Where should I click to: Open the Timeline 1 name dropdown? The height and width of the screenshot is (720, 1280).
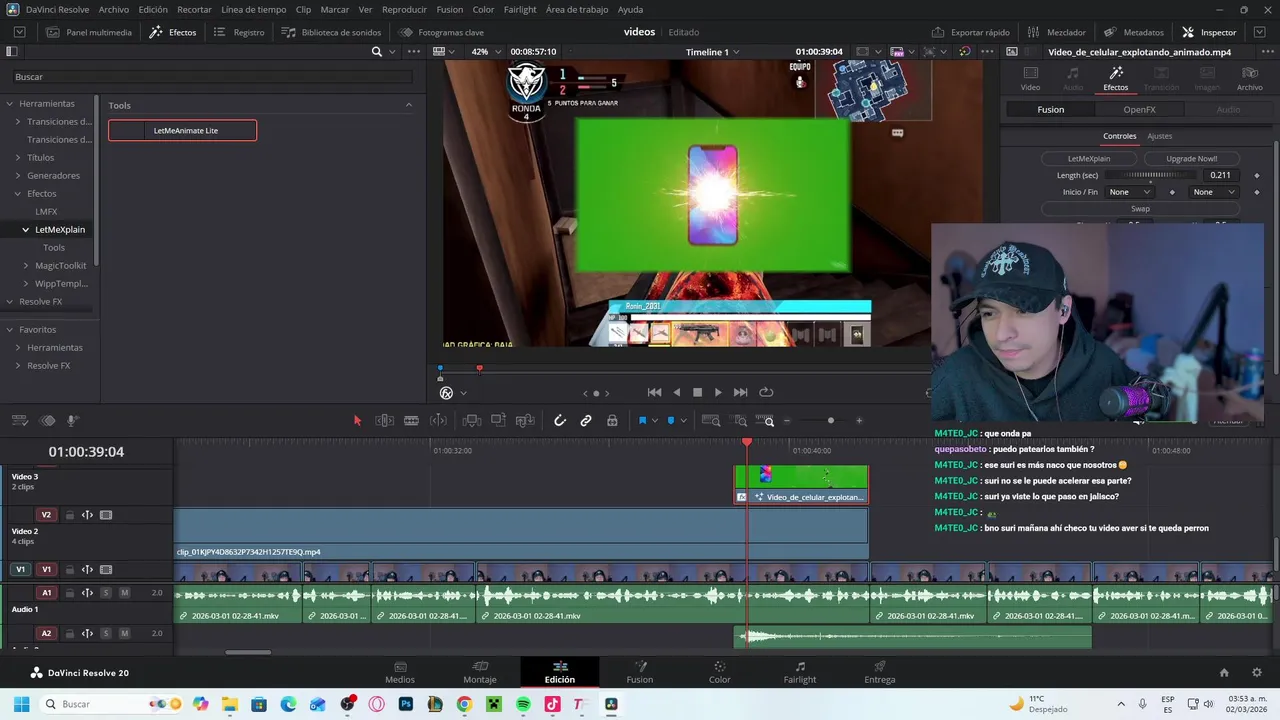pyautogui.click(x=713, y=52)
